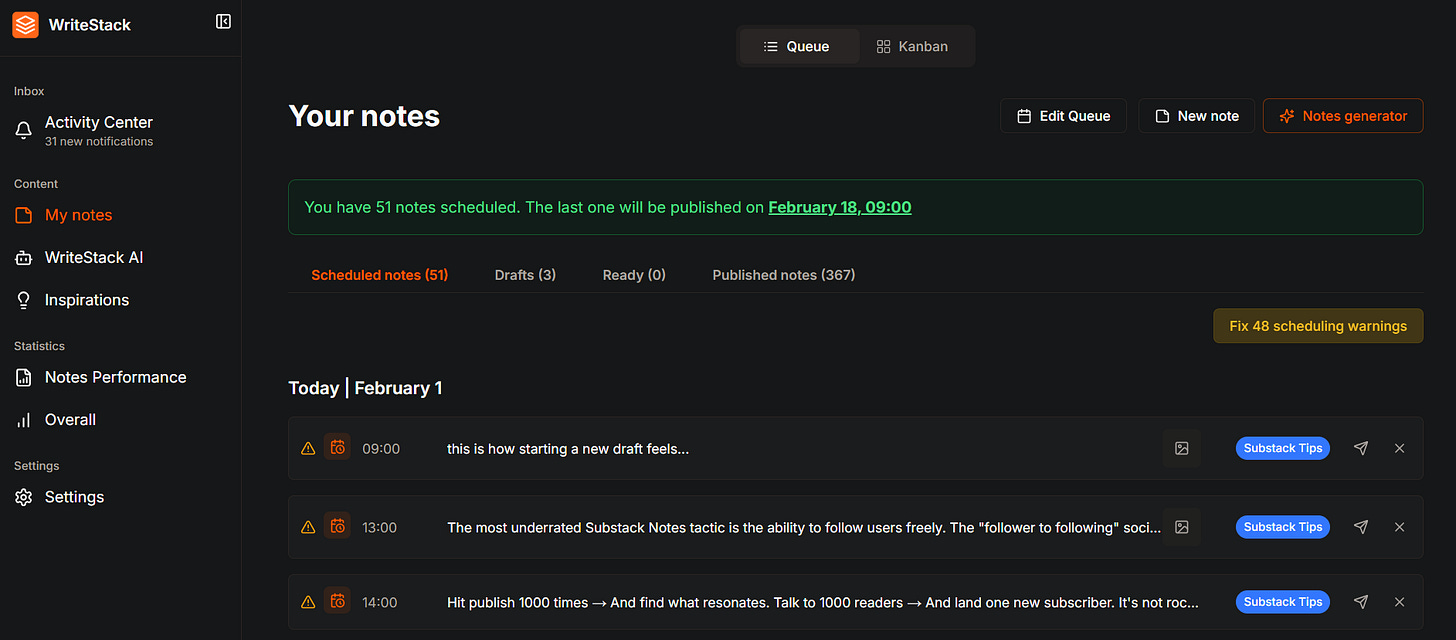This screenshot has width=1456, height=640.
Task: Open note "this is how starting a new draft feels..."
Action: 568,449
